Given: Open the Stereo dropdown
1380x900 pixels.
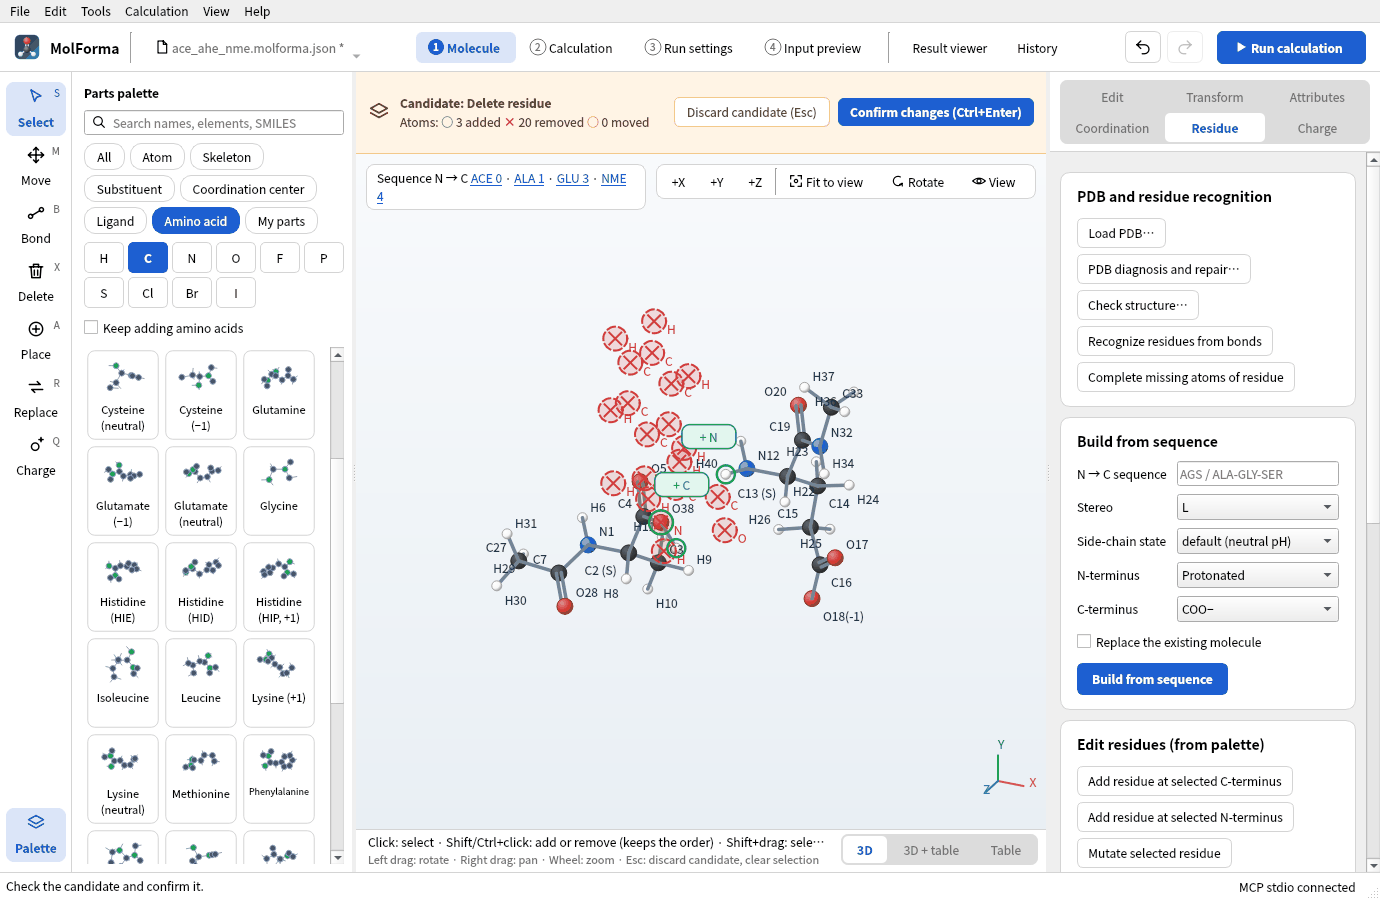Looking at the screenshot, I should 1257,507.
